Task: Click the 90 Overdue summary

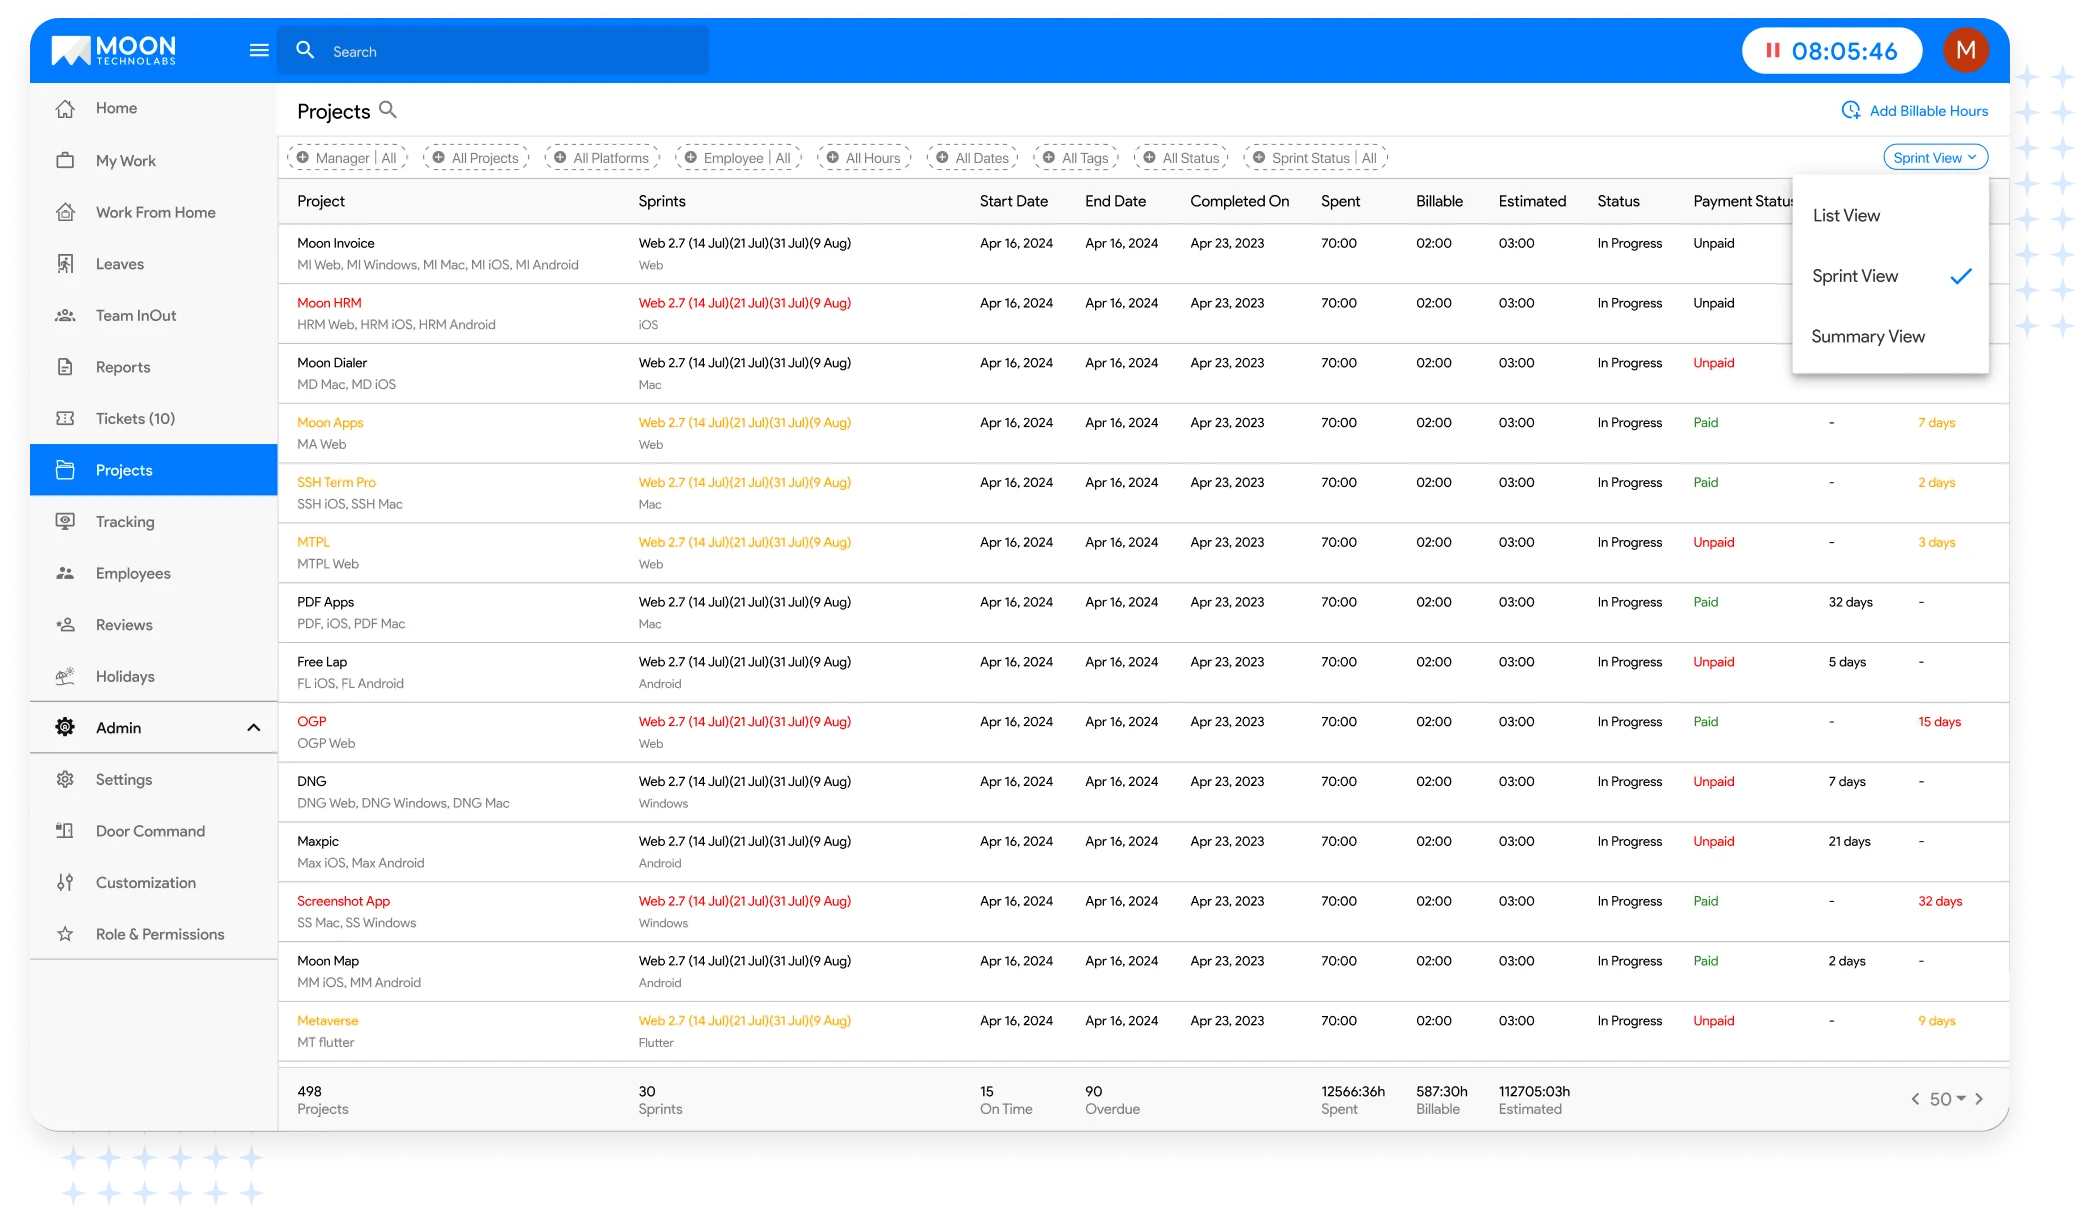Action: click(x=1112, y=1100)
